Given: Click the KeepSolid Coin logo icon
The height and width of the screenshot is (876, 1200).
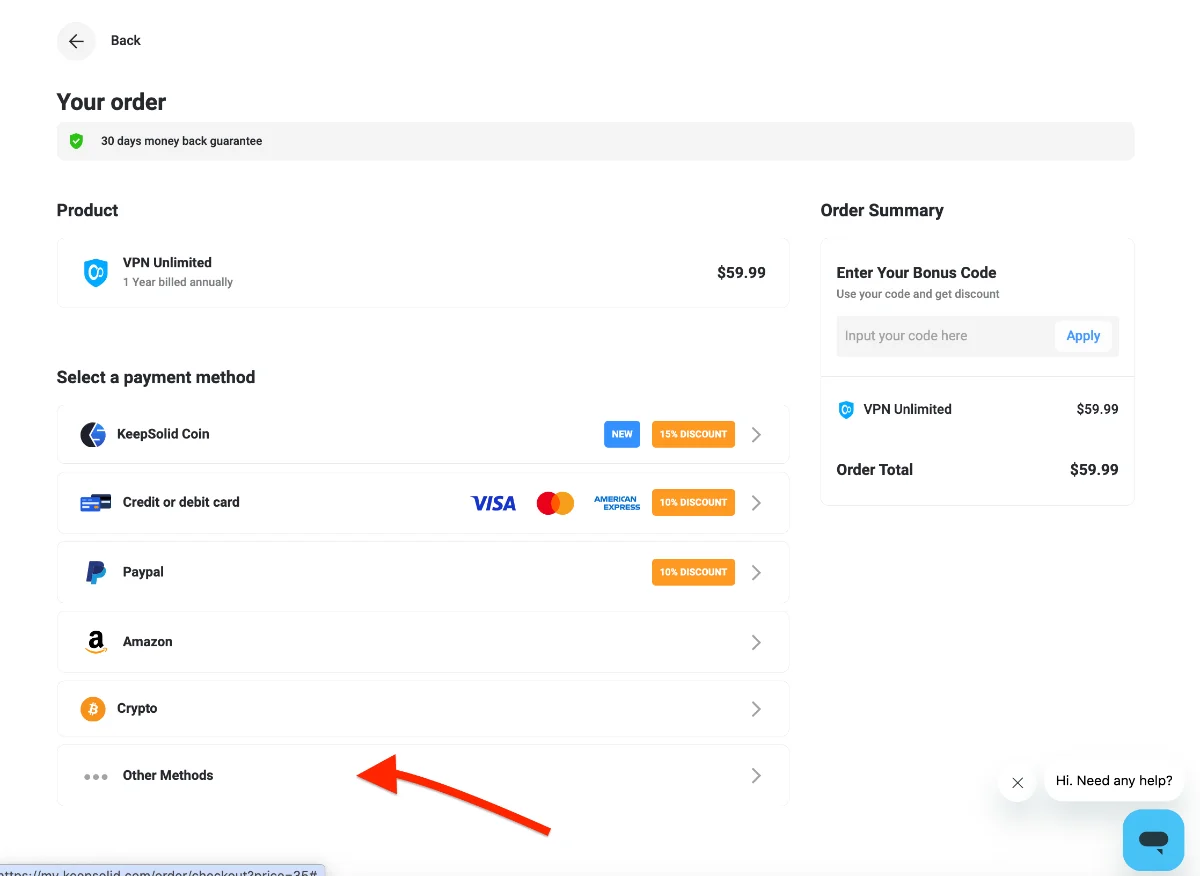Looking at the screenshot, I should 93,434.
